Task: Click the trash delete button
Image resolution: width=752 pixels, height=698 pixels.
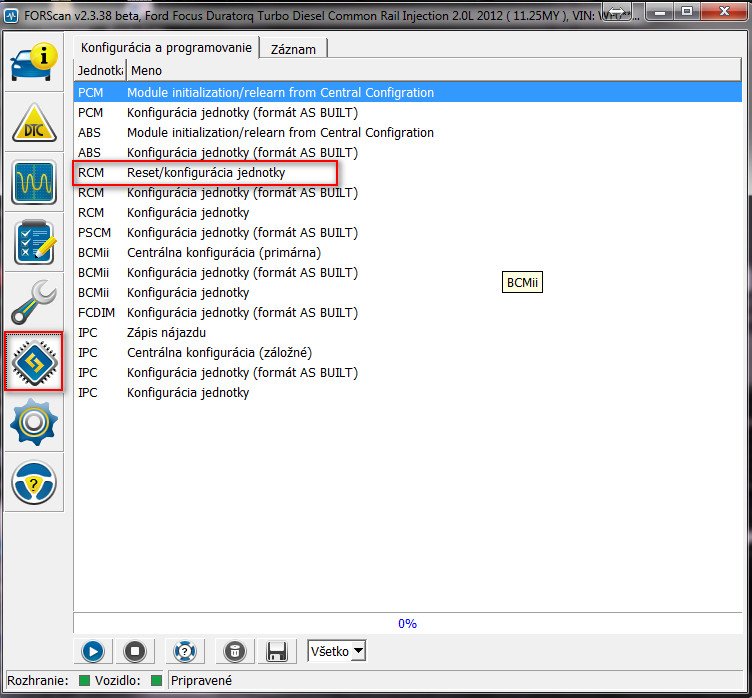Action: [x=232, y=652]
